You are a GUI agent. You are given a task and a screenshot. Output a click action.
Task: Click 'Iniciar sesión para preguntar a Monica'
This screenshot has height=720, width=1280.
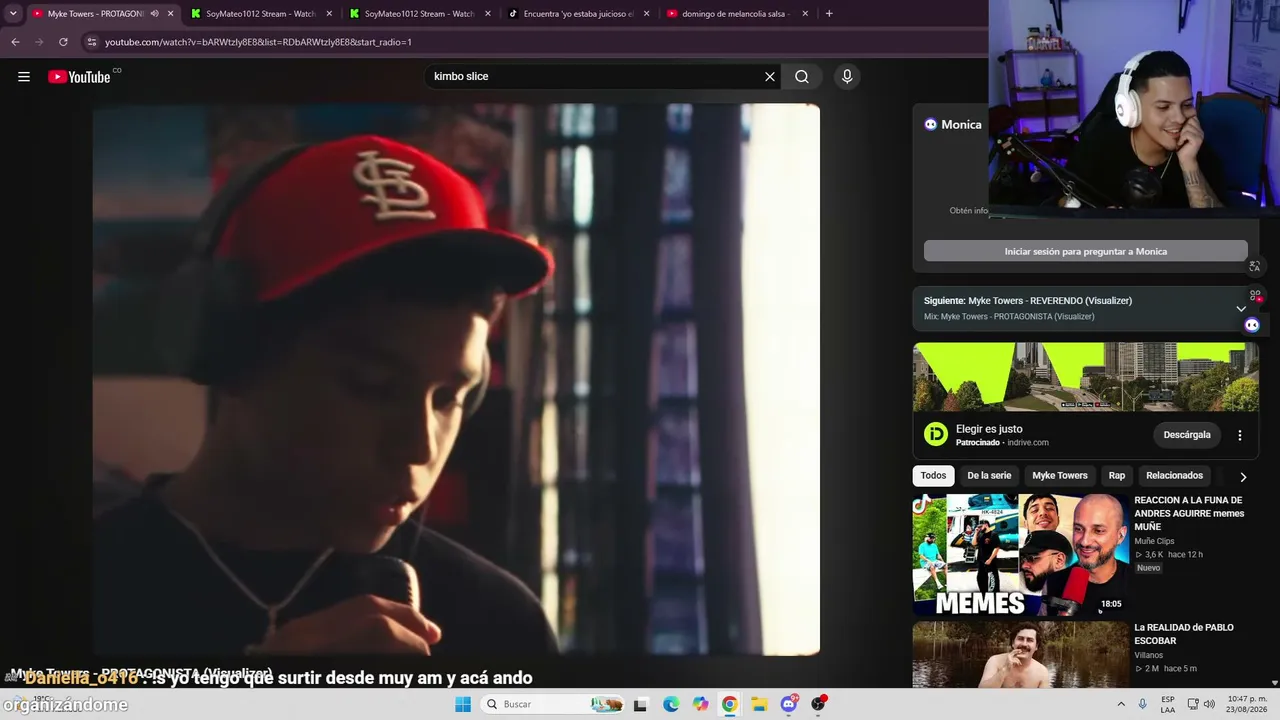tap(1085, 251)
